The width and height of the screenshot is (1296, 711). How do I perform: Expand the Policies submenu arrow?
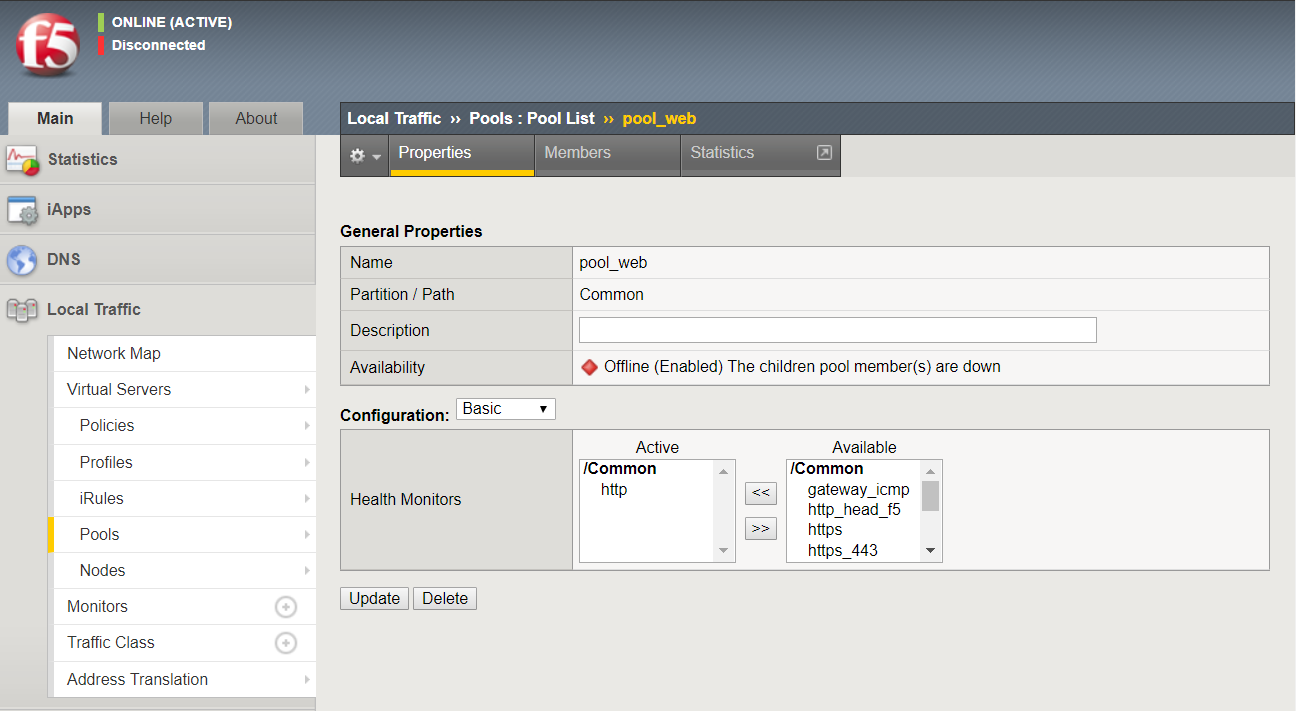pos(307,426)
